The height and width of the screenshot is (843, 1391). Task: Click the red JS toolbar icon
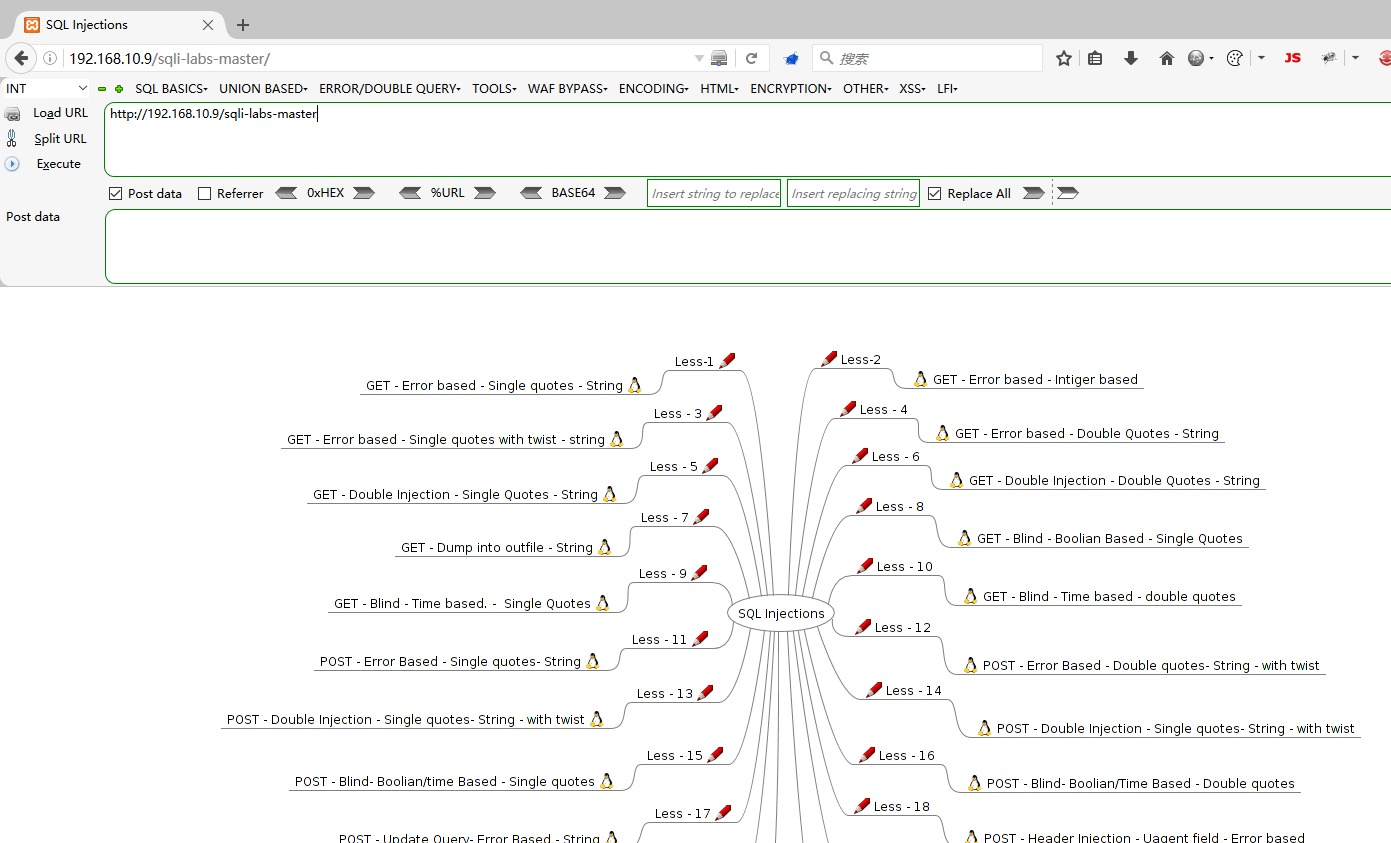tap(1292, 58)
